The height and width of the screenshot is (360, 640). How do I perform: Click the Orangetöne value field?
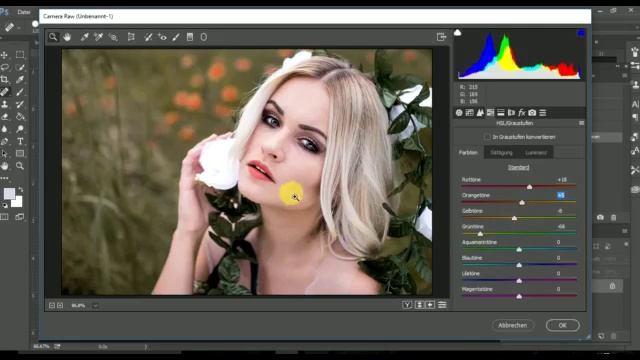[561, 196]
